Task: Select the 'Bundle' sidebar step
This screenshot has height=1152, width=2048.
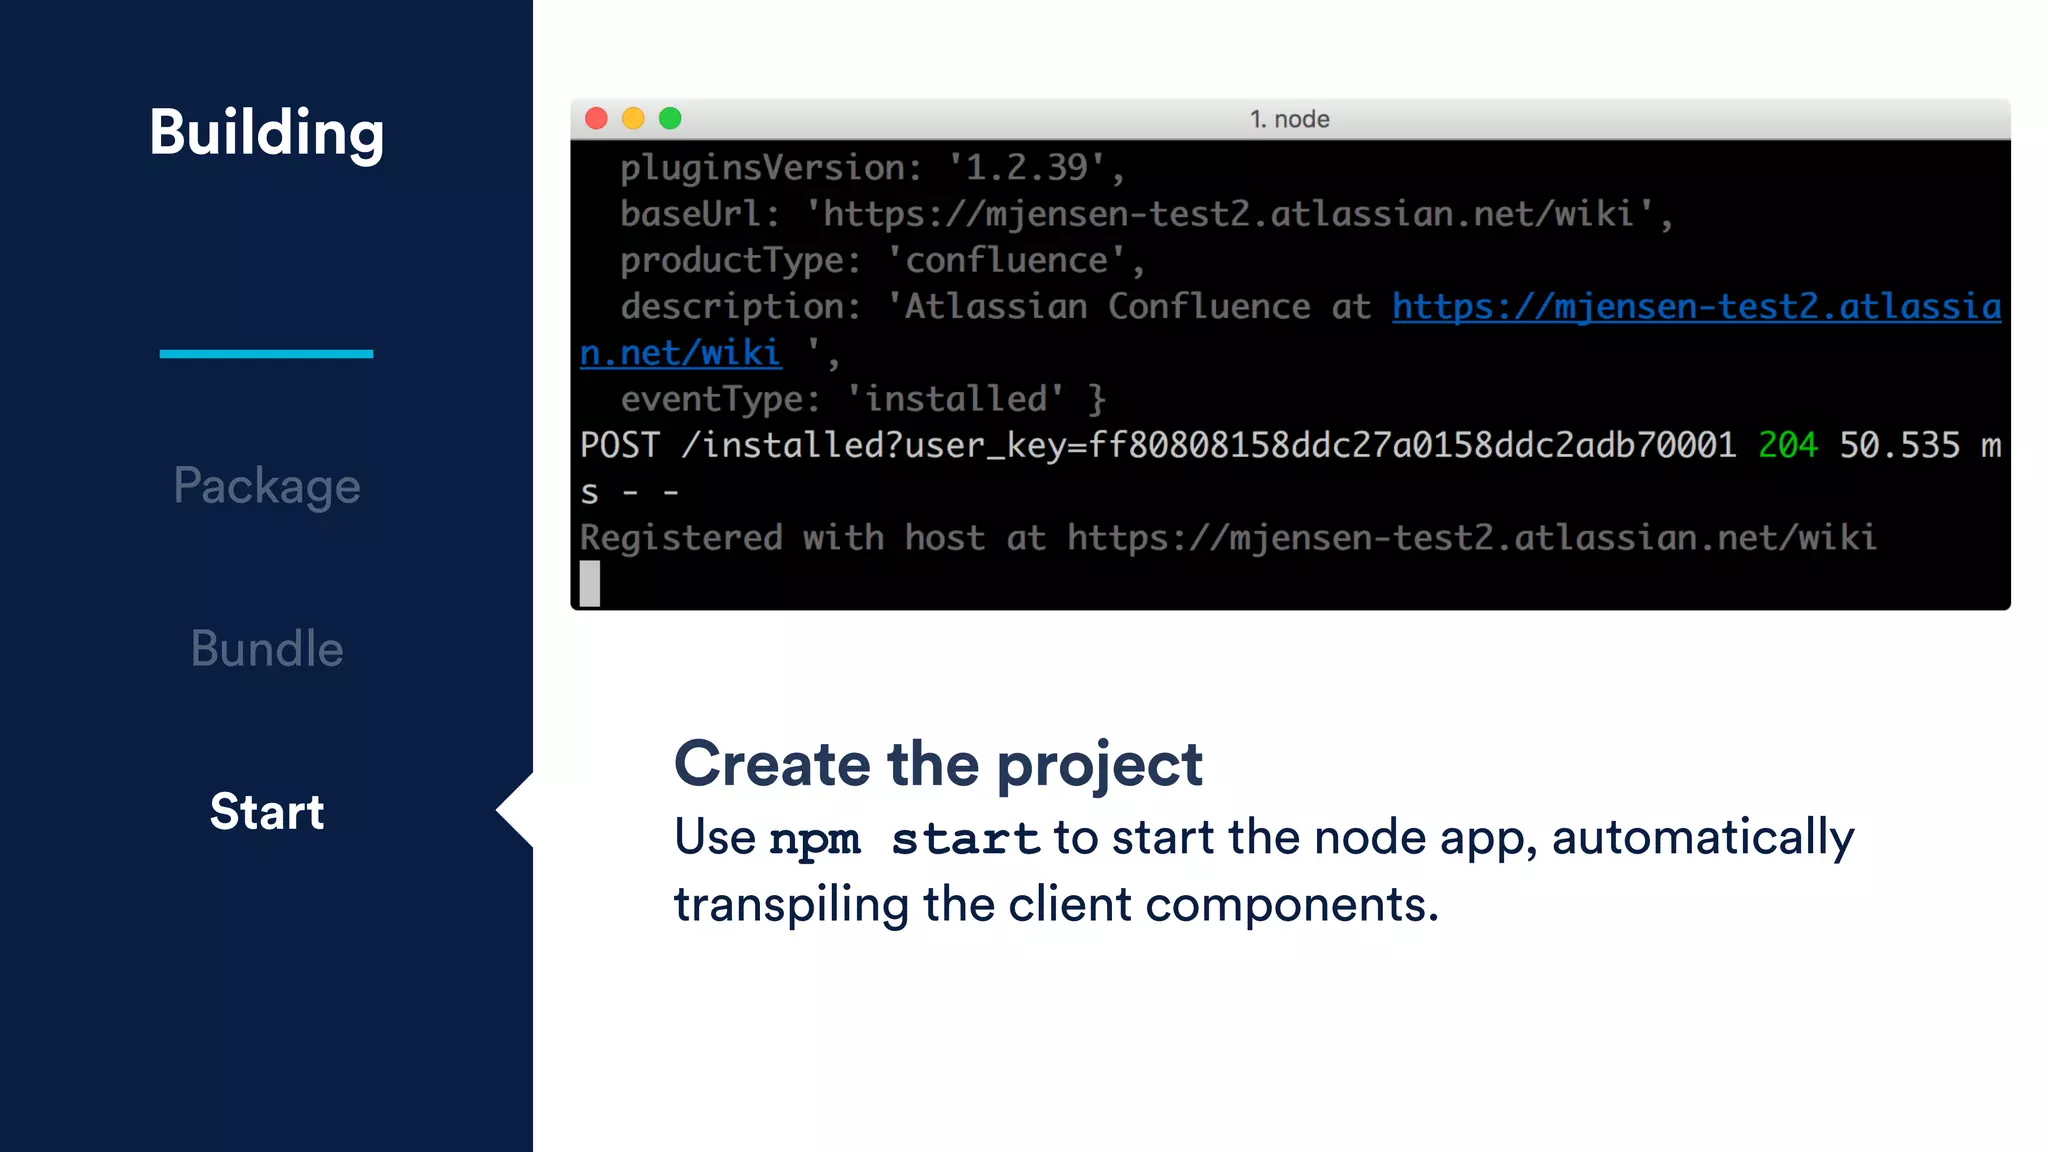Action: pyautogui.click(x=267, y=648)
